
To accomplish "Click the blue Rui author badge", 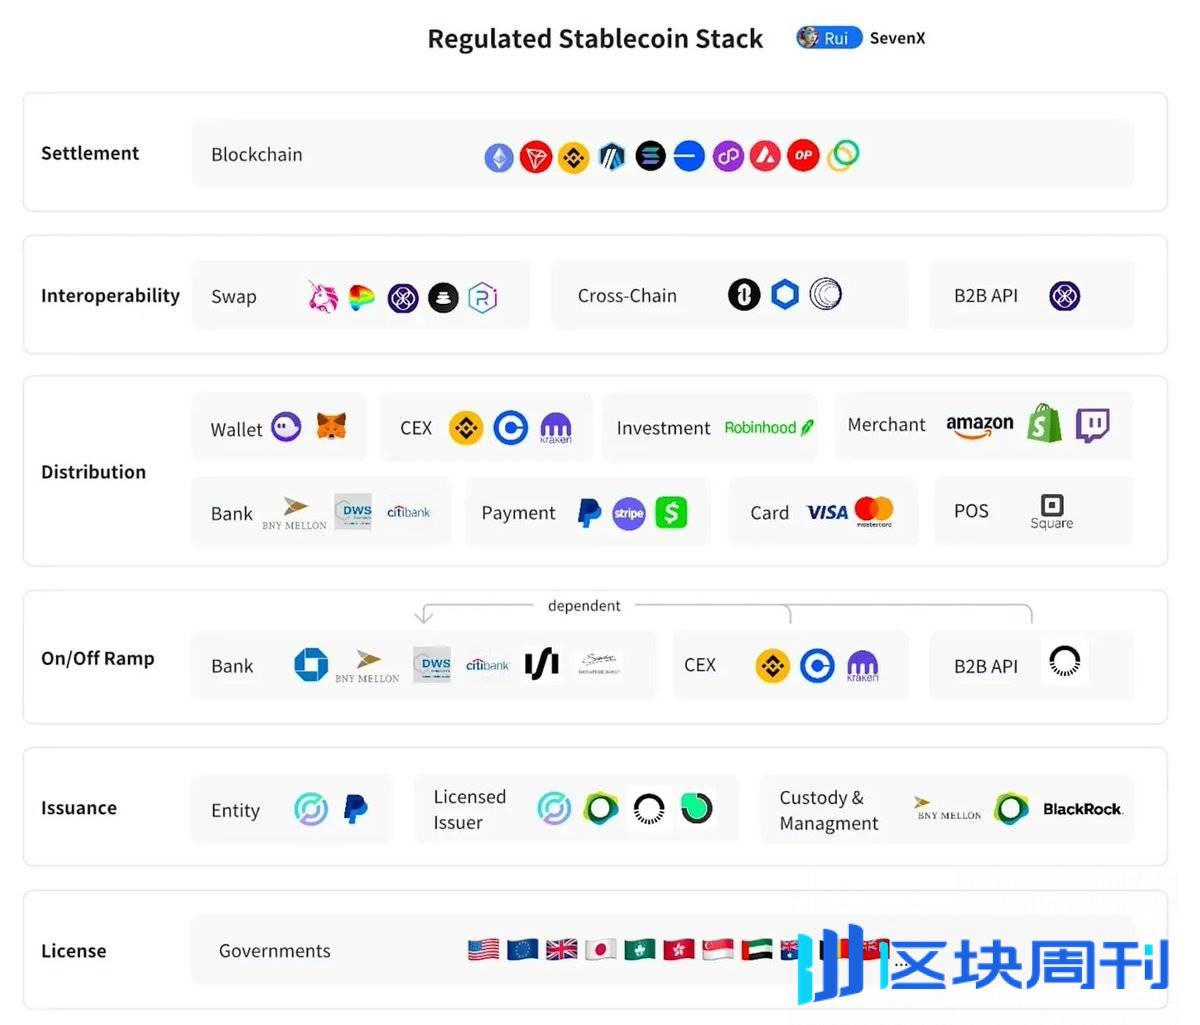I will (x=829, y=38).
